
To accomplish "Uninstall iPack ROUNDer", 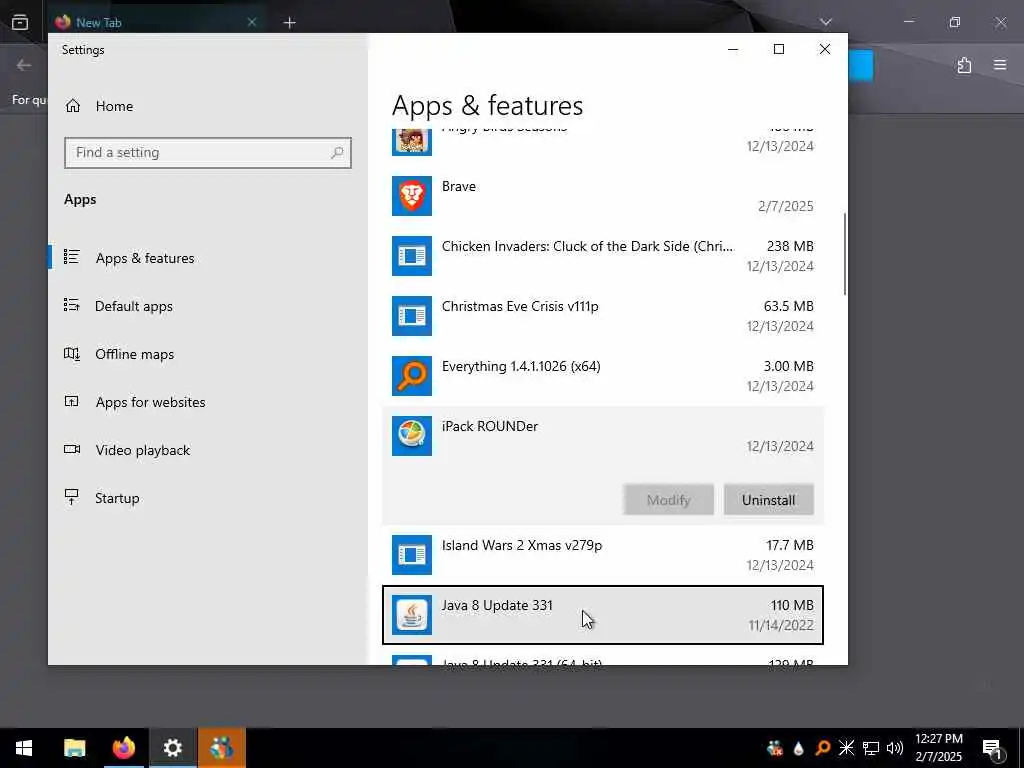I will pyautogui.click(x=769, y=500).
